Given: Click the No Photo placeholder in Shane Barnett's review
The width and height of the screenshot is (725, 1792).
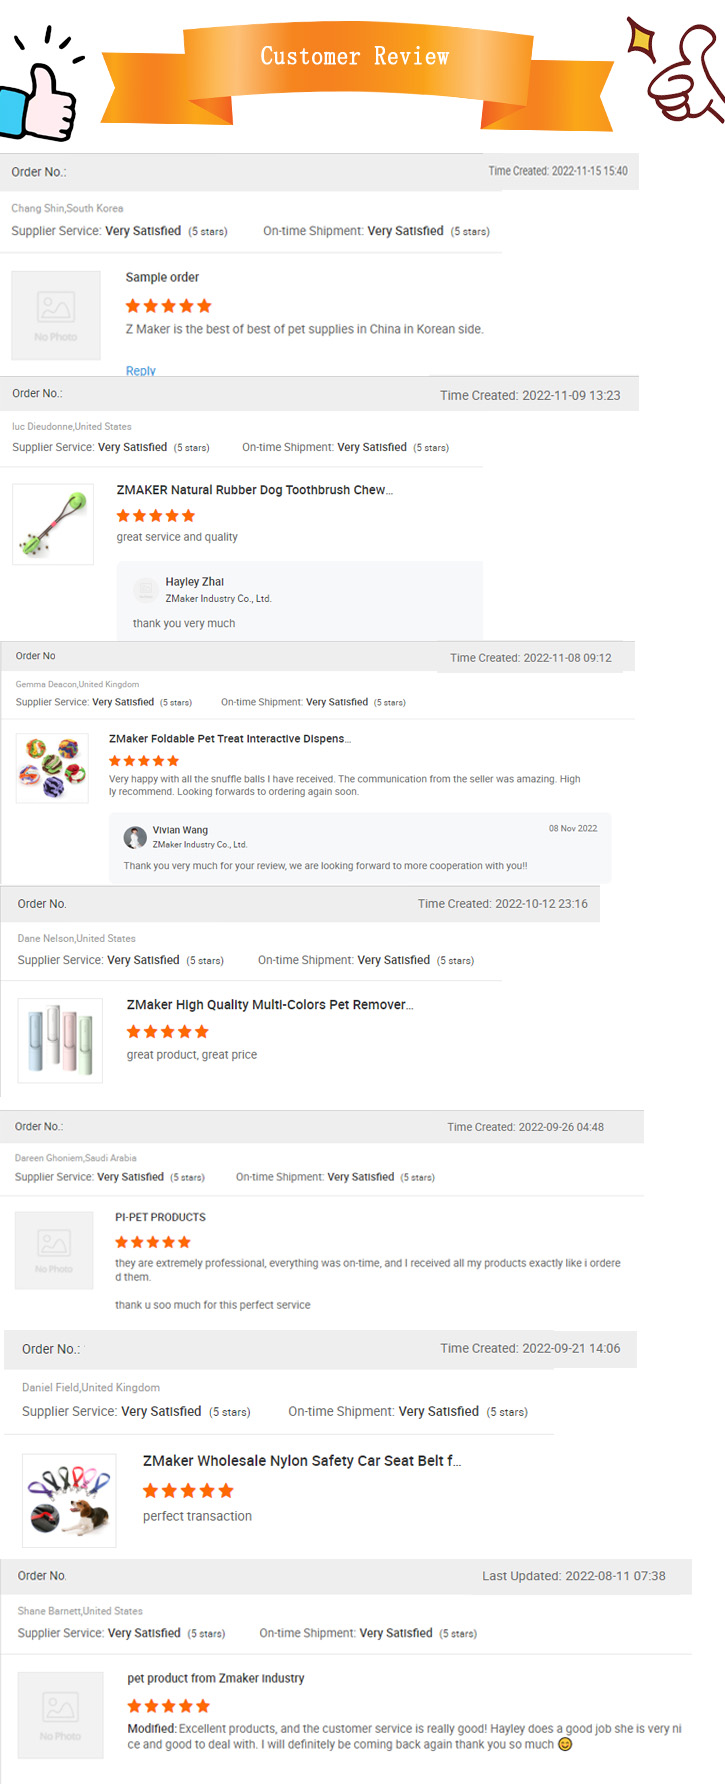Looking at the screenshot, I should pos(60,1715).
